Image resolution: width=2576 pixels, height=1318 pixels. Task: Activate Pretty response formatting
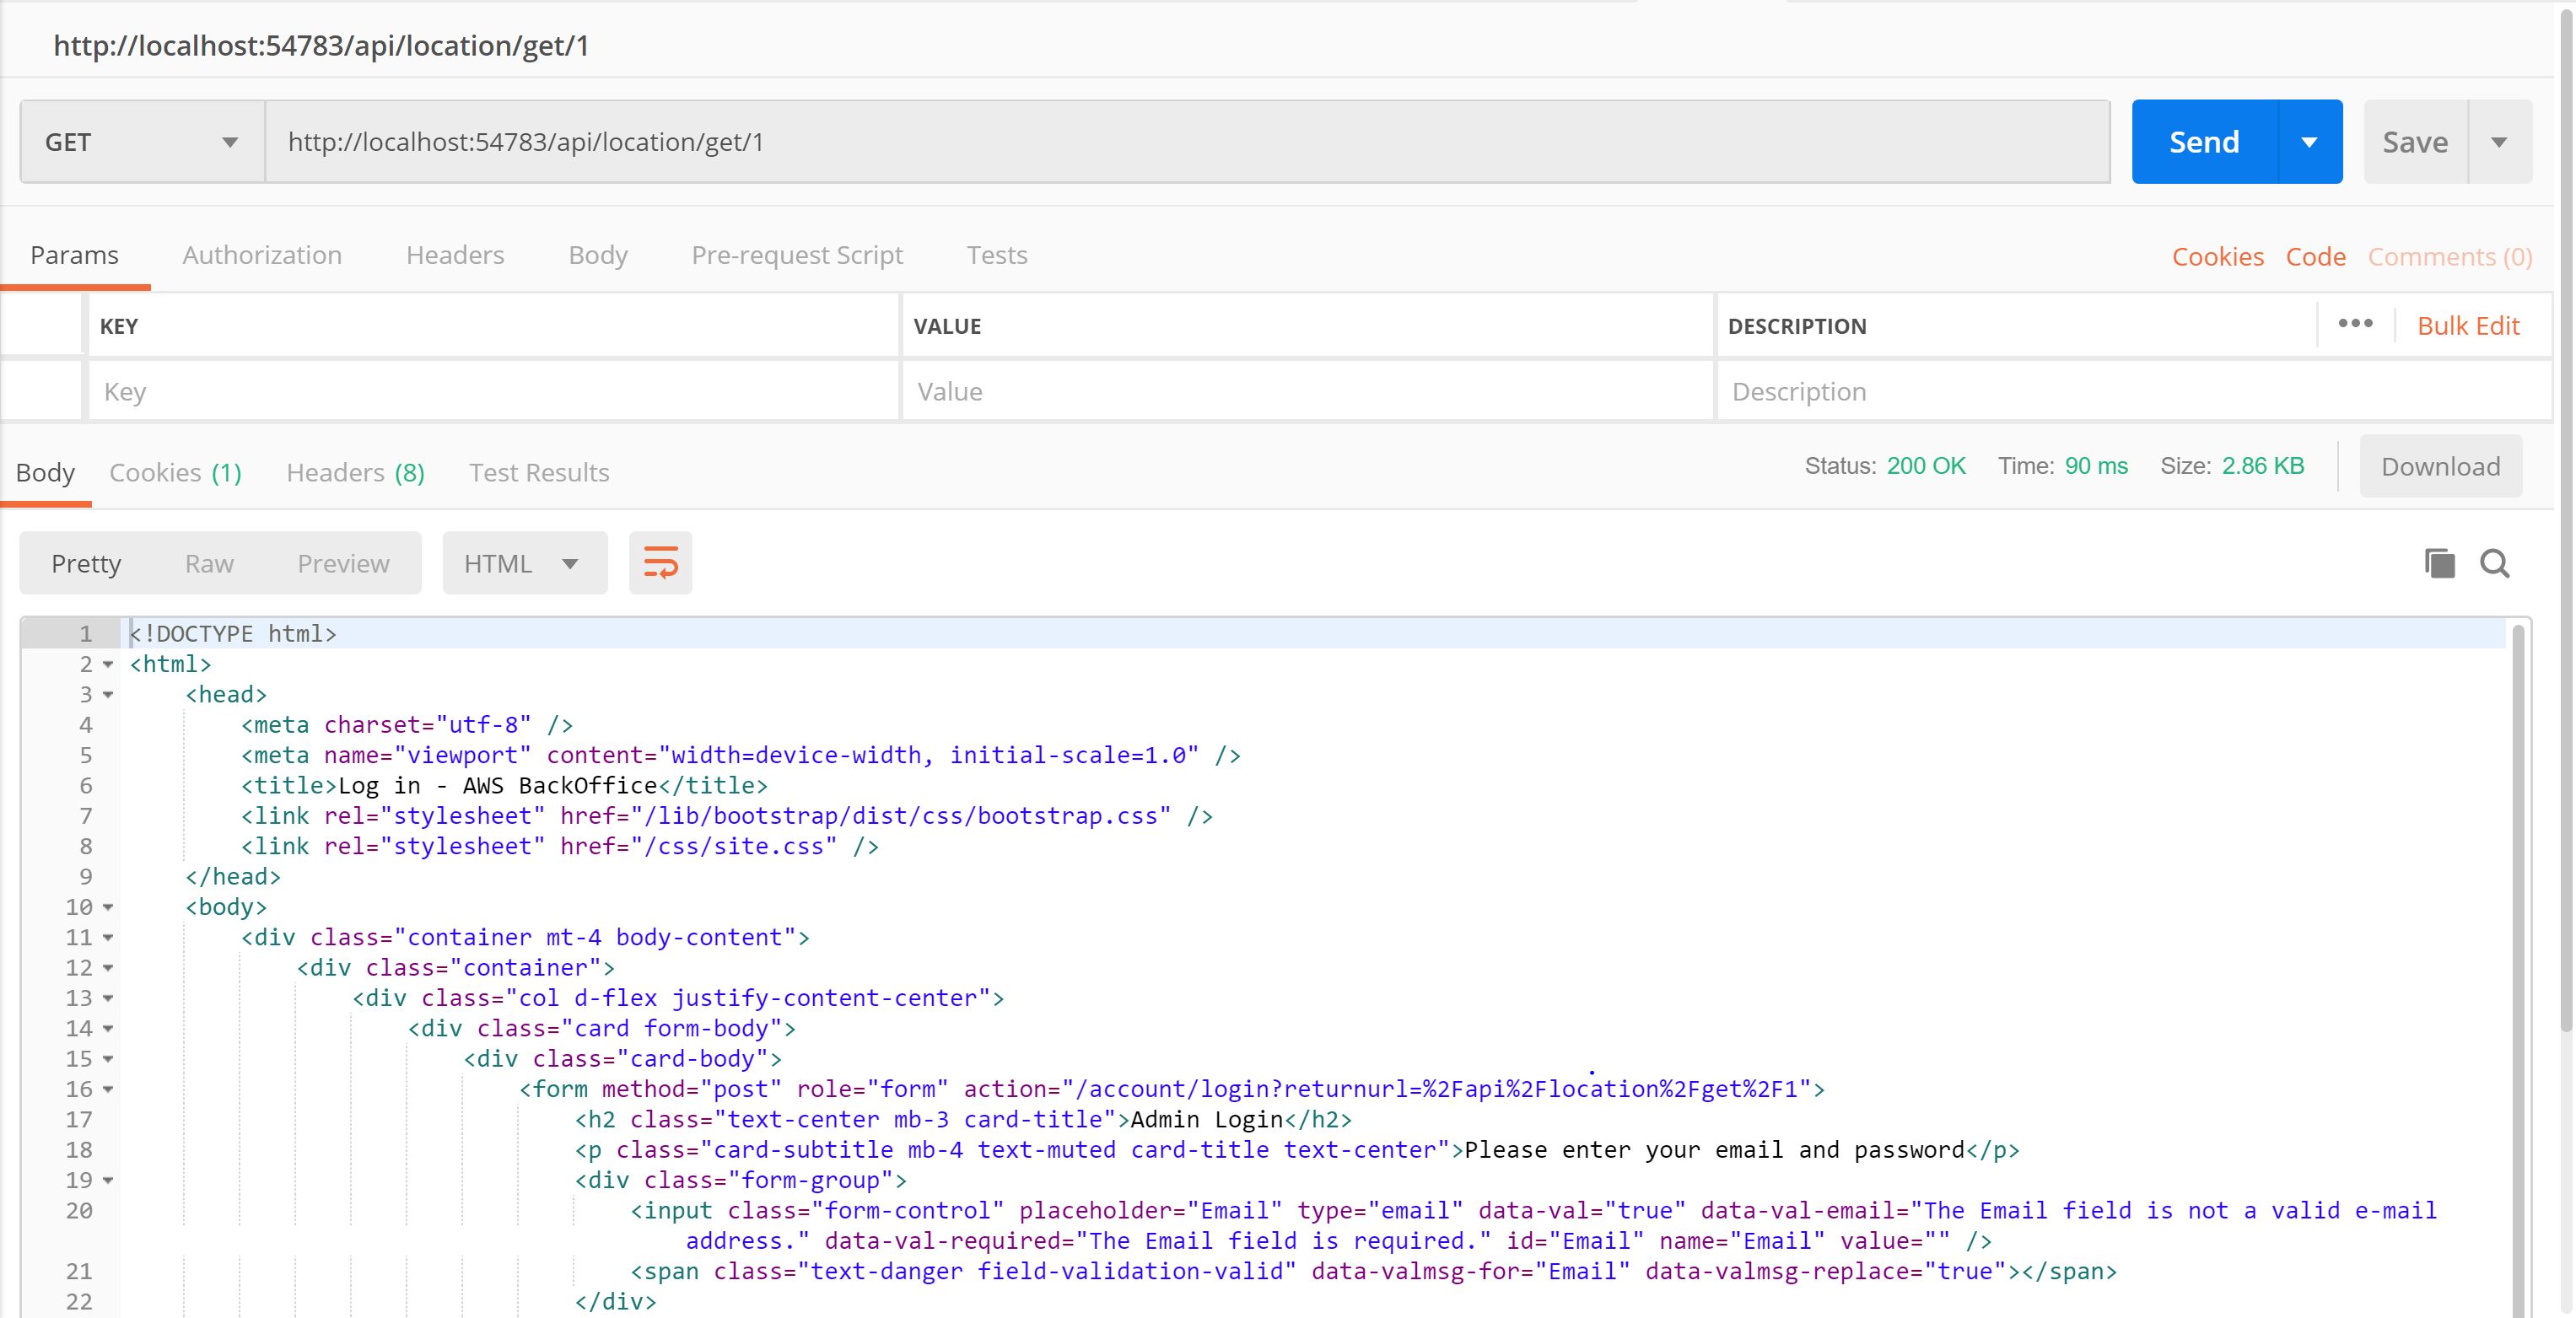85,562
